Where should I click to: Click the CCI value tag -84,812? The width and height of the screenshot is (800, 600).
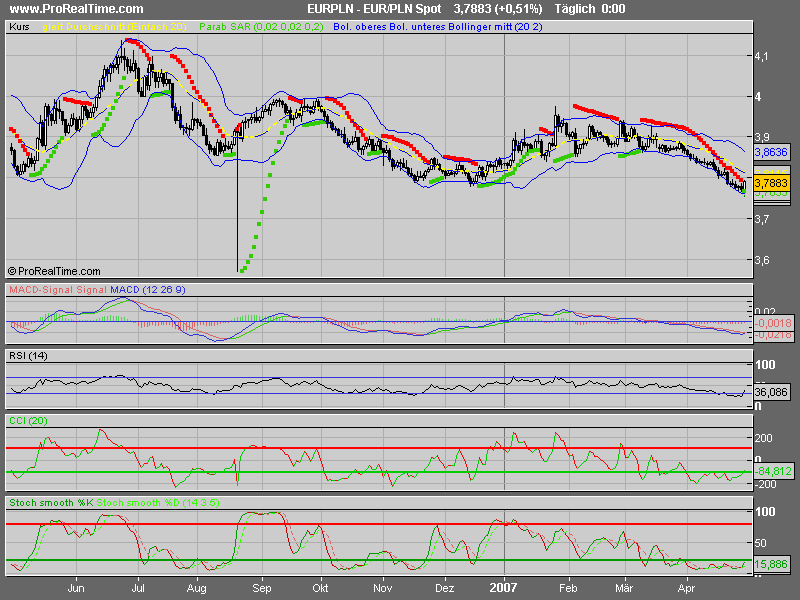(772, 471)
